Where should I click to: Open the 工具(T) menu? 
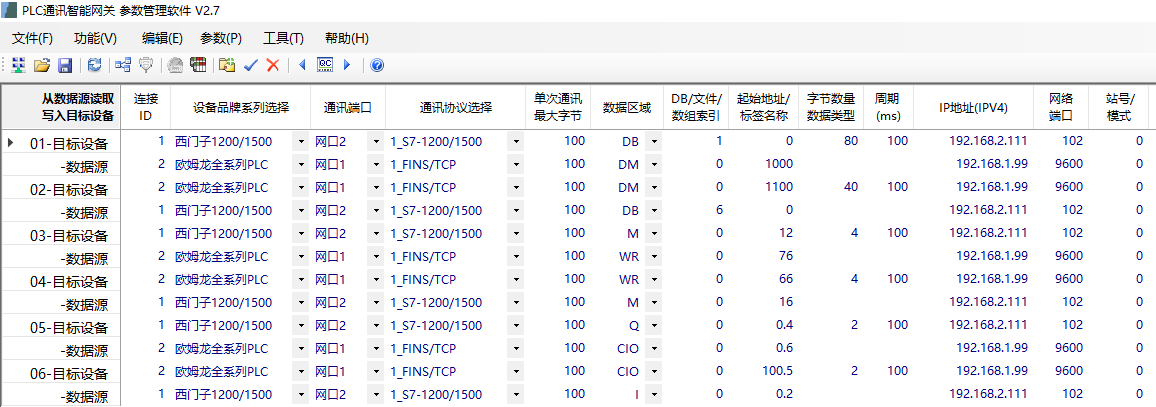283,38
